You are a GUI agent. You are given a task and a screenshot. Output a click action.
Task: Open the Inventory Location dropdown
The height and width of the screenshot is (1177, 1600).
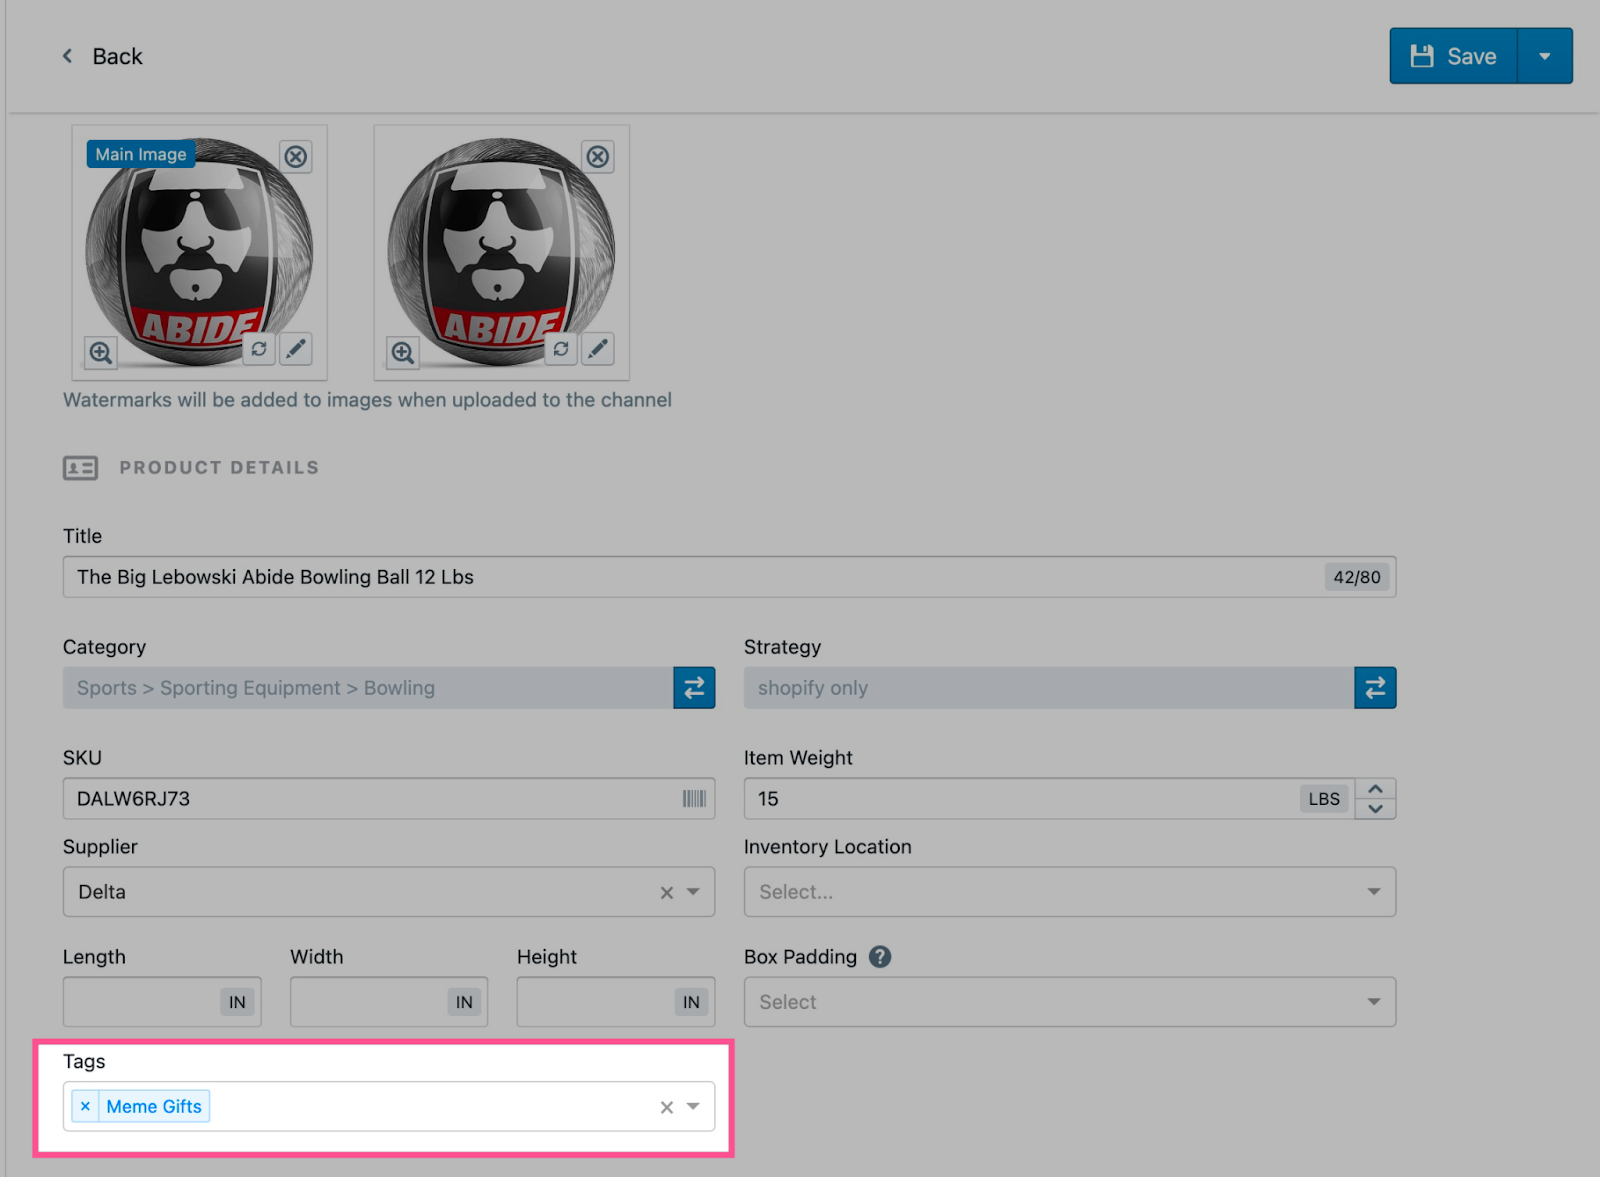coord(1070,892)
